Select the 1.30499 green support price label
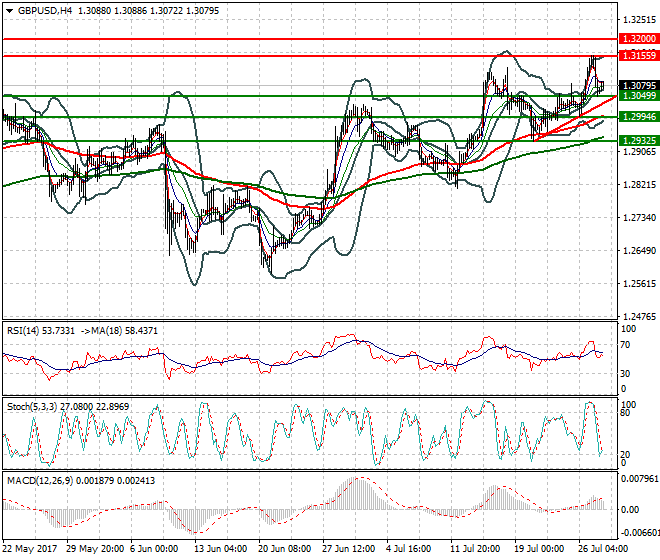 (x=639, y=96)
